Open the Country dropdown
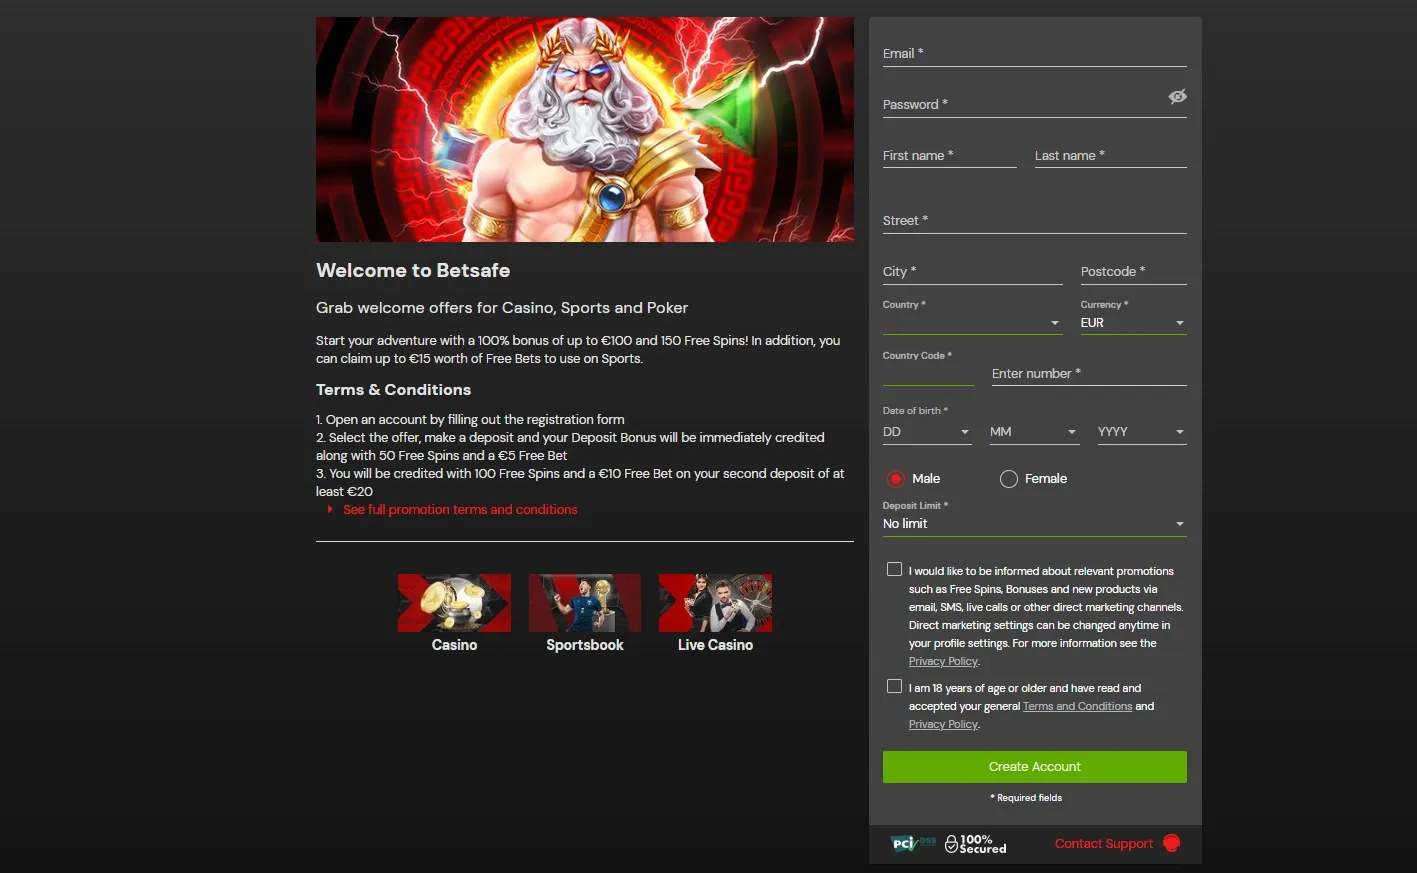Viewport: 1417px width, 873px height. [1054, 322]
